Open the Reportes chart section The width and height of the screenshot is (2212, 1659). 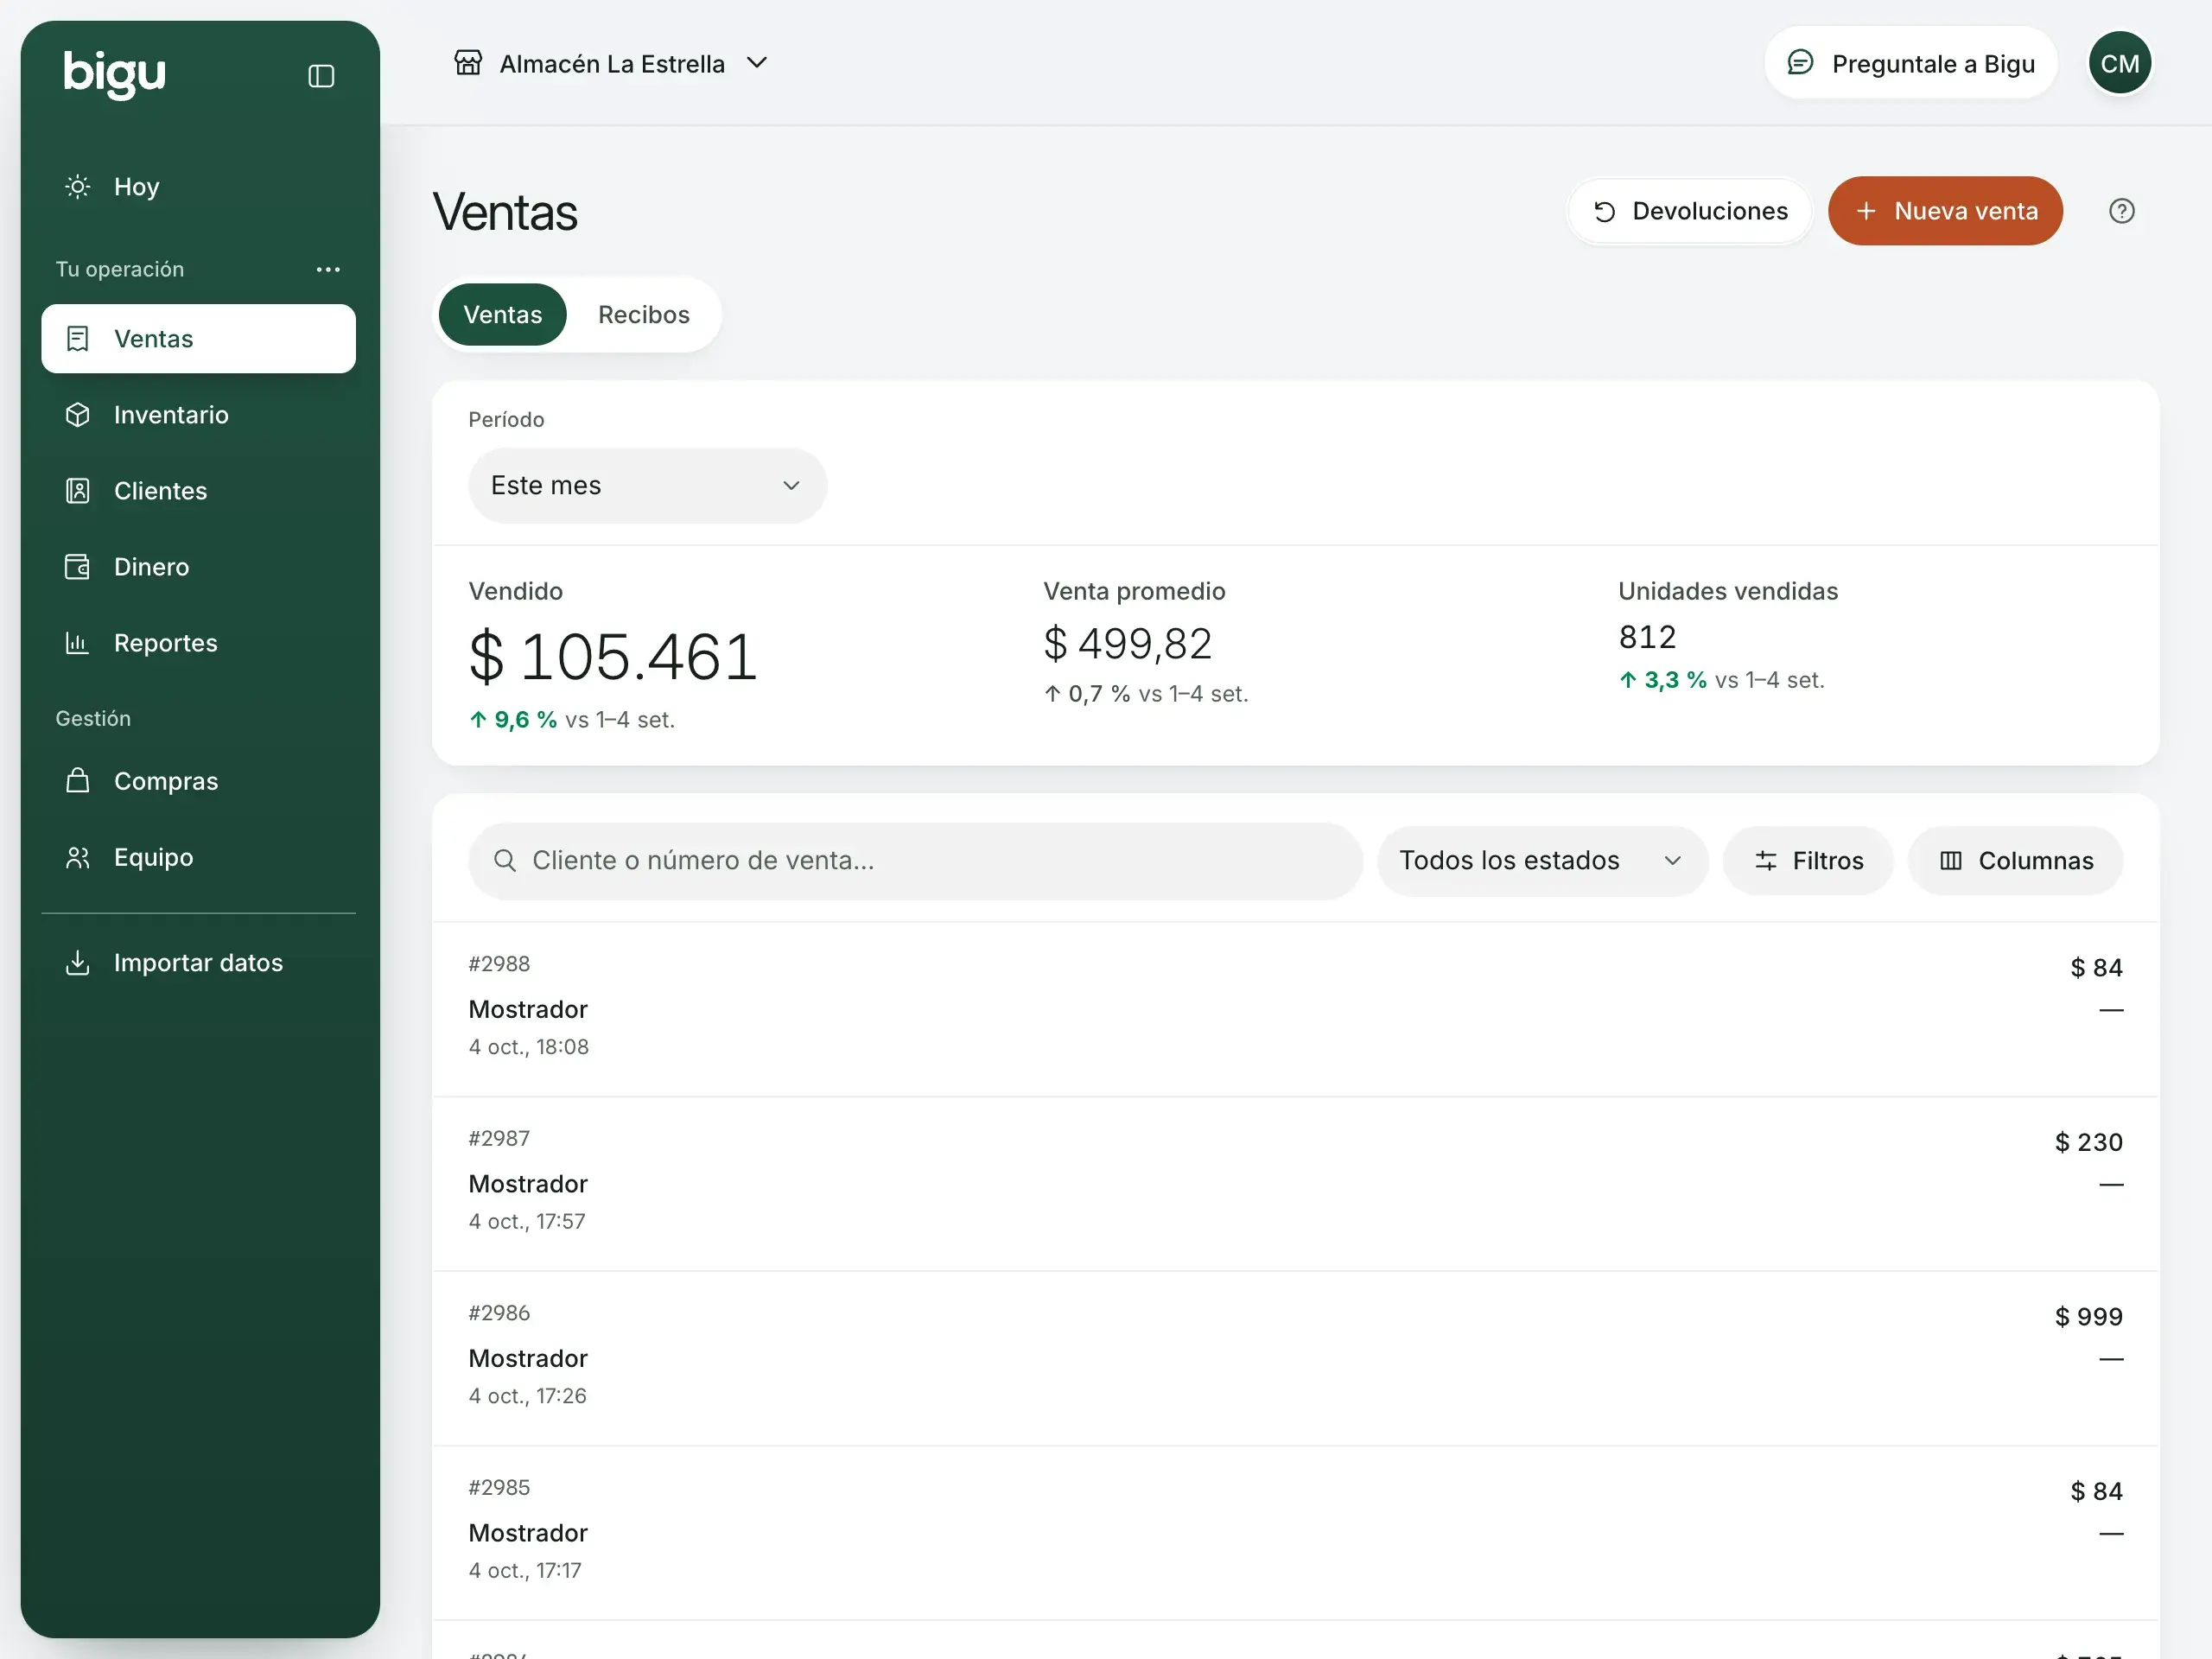[198, 643]
